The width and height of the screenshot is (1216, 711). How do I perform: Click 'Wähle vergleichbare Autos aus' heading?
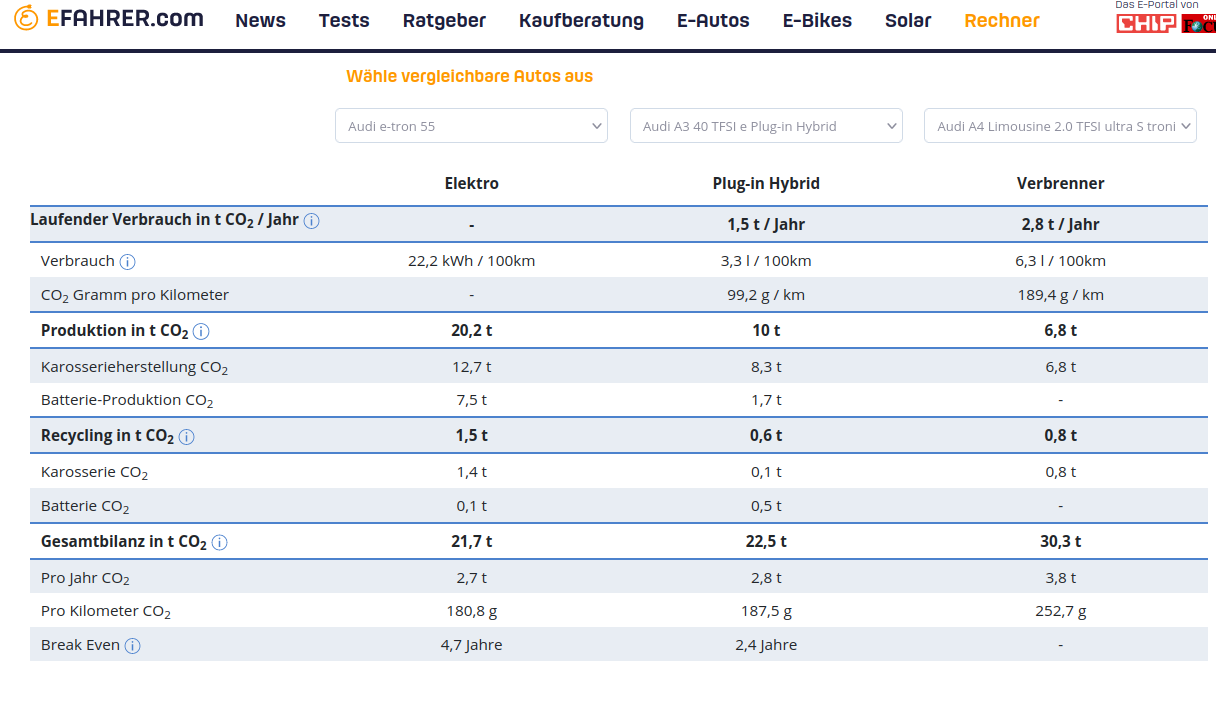pos(469,76)
